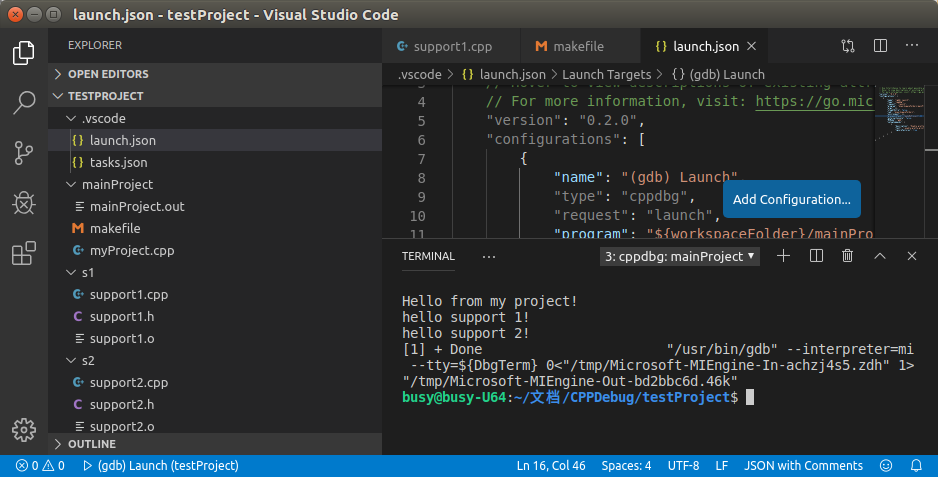Open support1.o file

pyautogui.click(x=215, y=339)
